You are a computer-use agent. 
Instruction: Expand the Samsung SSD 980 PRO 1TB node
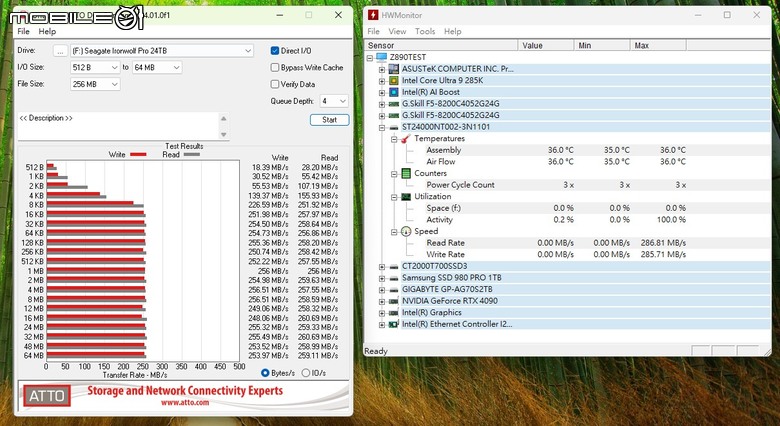(382, 278)
